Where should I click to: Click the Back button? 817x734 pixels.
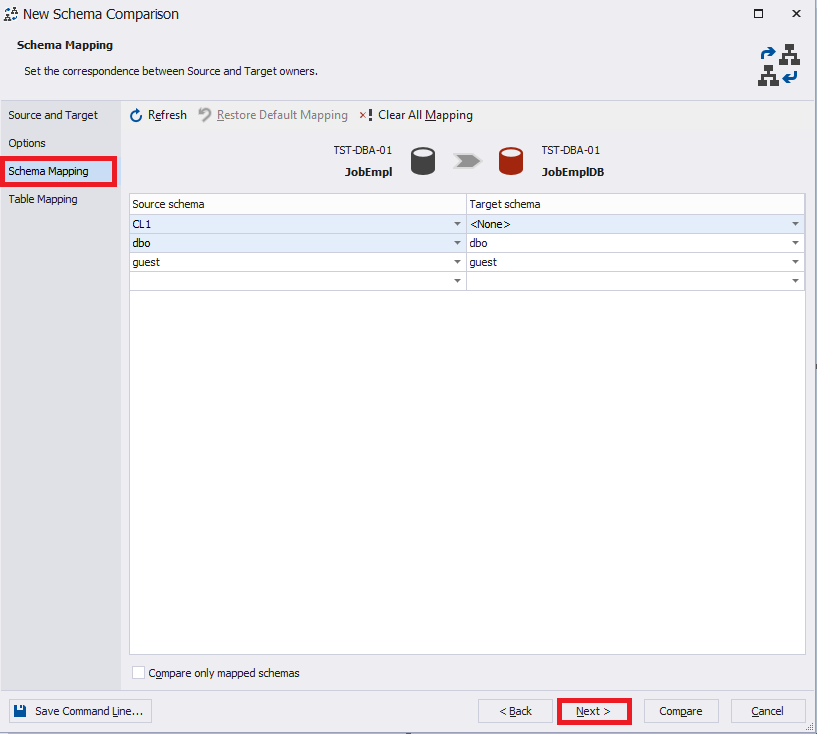(x=515, y=711)
